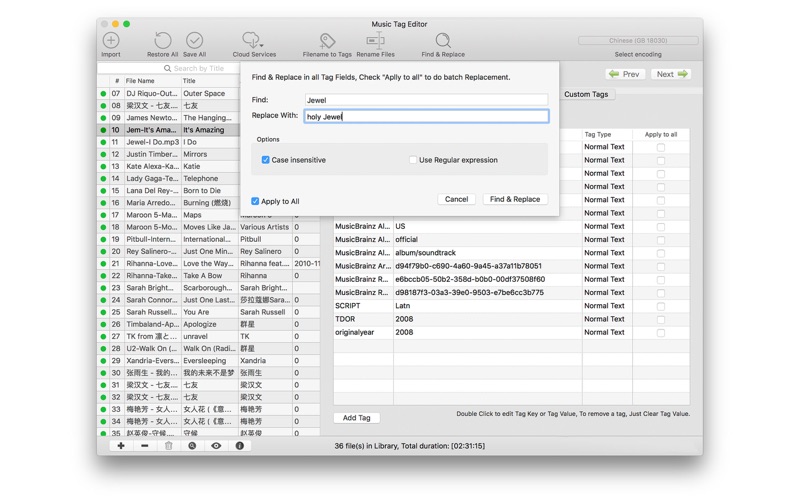This screenshot has width=800, height=500.
Task: Open the Chinese (GB 18030) encoding dropdown
Action: point(638,41)
